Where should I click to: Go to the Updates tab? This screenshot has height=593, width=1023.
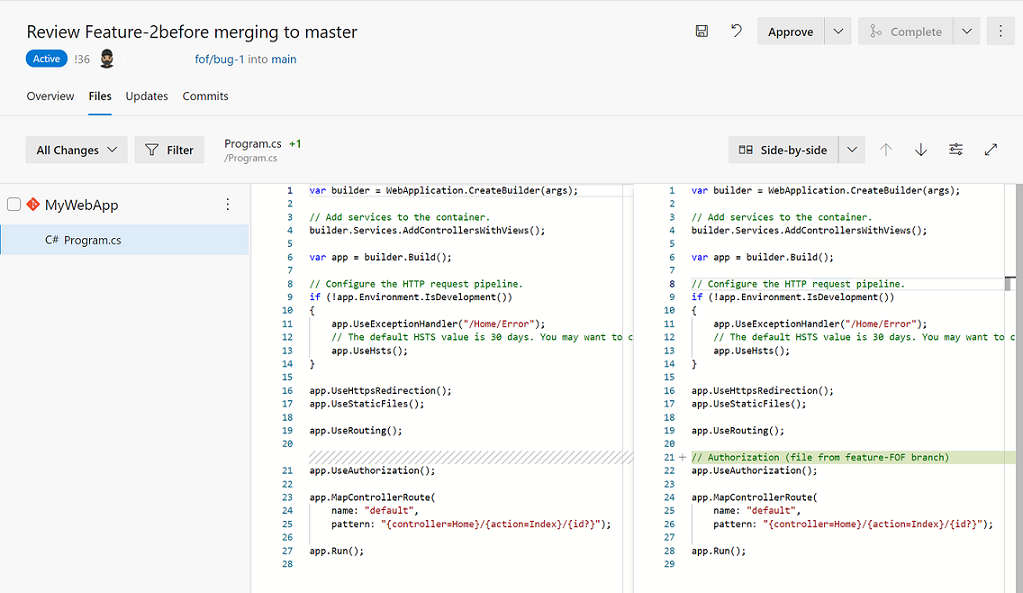click(147, 96)
